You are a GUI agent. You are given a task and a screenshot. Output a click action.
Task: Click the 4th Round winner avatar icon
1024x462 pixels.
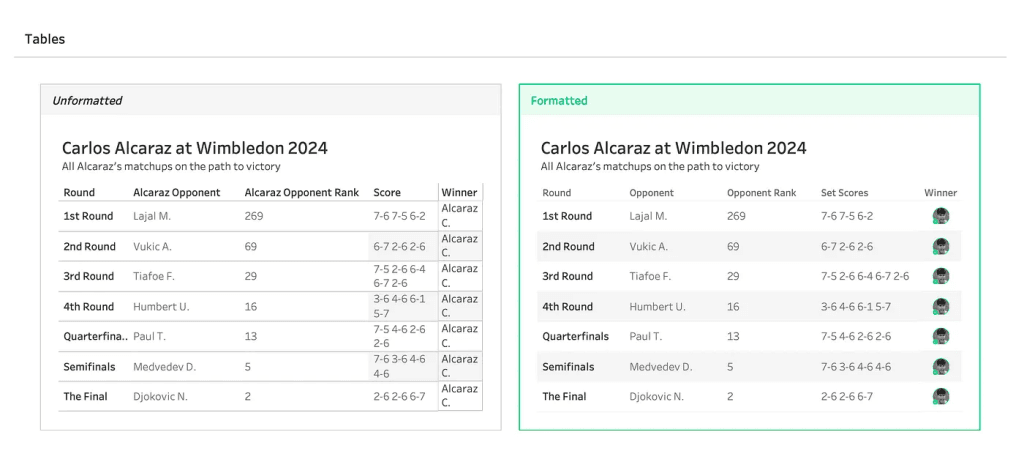coord(940,306)
